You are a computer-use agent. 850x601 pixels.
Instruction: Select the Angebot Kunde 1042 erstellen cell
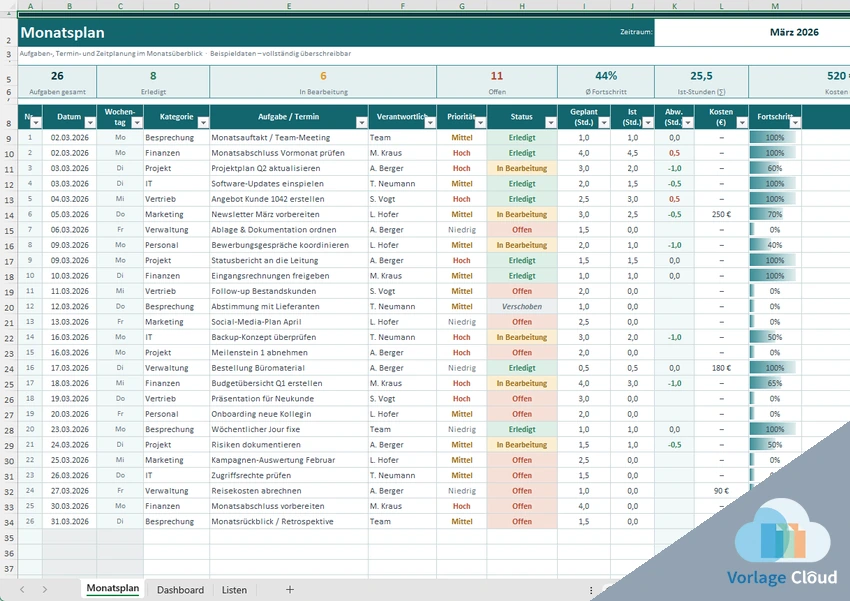[289, 199]
